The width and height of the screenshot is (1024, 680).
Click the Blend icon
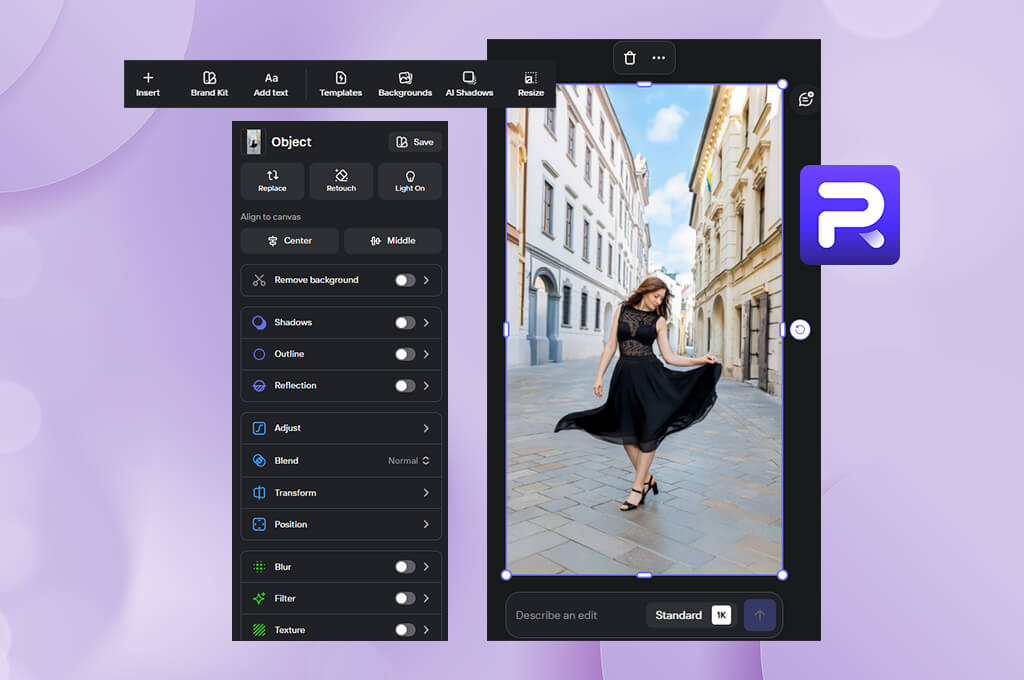tap(259, 461)
